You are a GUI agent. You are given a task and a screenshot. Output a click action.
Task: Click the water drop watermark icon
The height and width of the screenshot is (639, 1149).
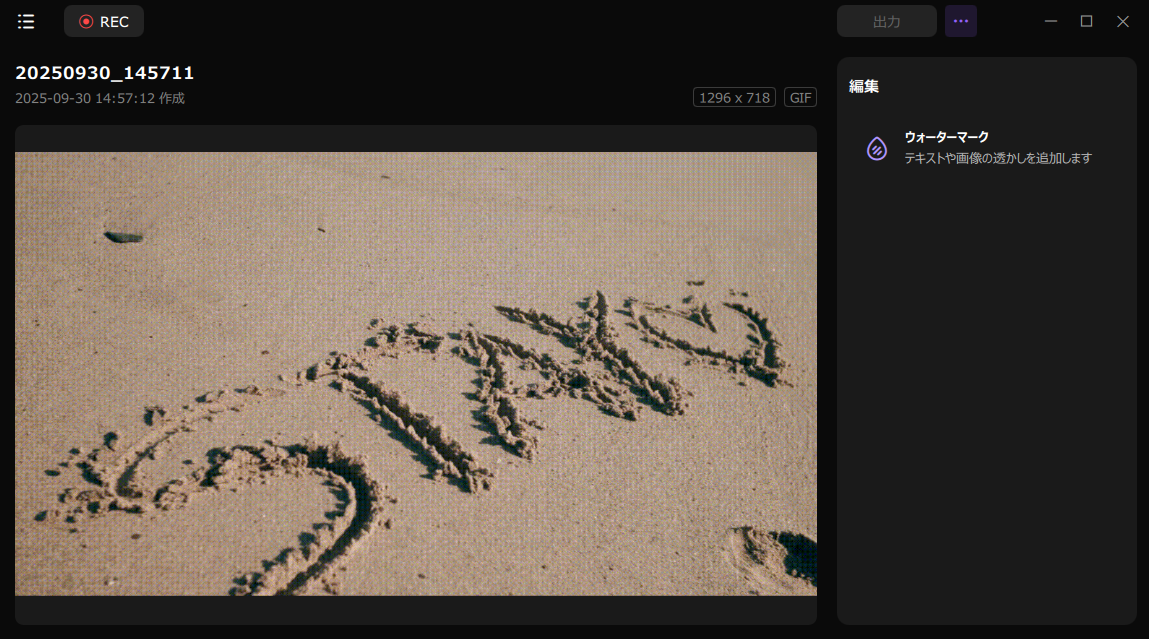click(877, 148)
